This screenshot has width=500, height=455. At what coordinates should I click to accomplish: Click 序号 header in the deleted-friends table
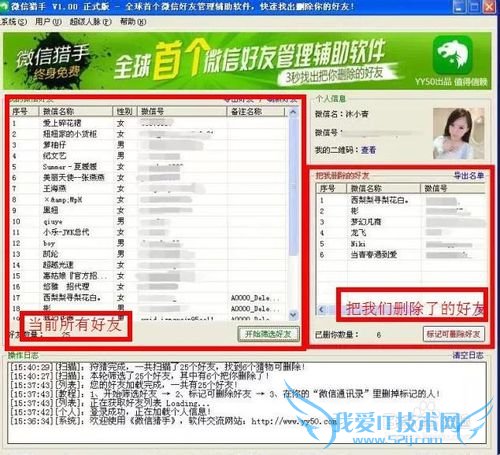[x=332, y=188]
